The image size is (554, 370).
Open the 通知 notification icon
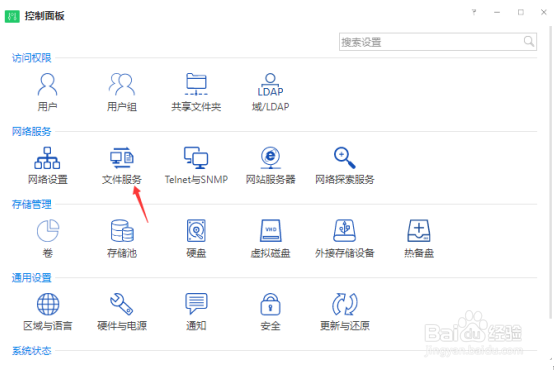pyautogui.click(x=196, y=304)
